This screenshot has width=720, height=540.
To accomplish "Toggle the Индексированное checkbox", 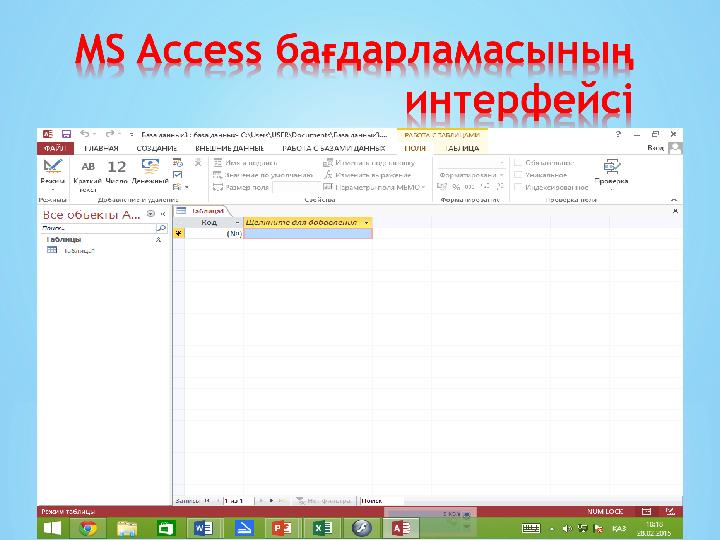I will pos(518,187).
